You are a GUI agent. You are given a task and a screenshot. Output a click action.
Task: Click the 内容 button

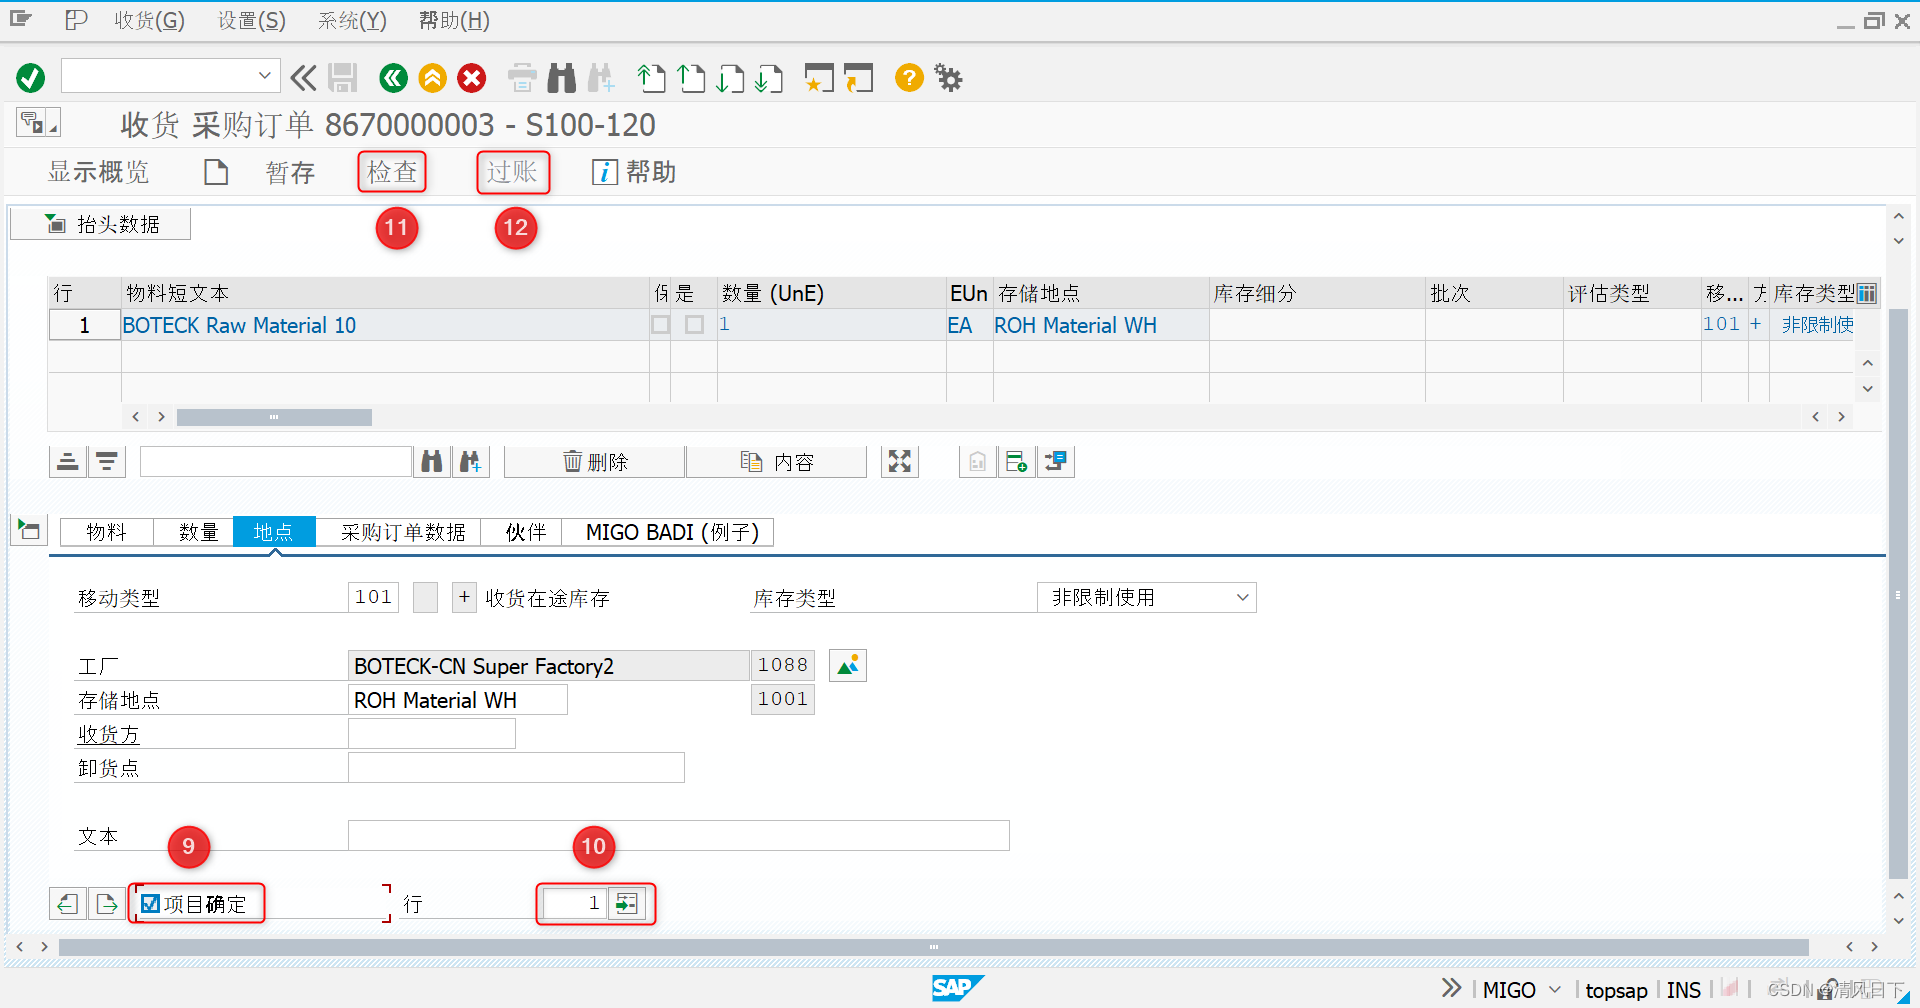pyautogui.click(x=776, y=461)
